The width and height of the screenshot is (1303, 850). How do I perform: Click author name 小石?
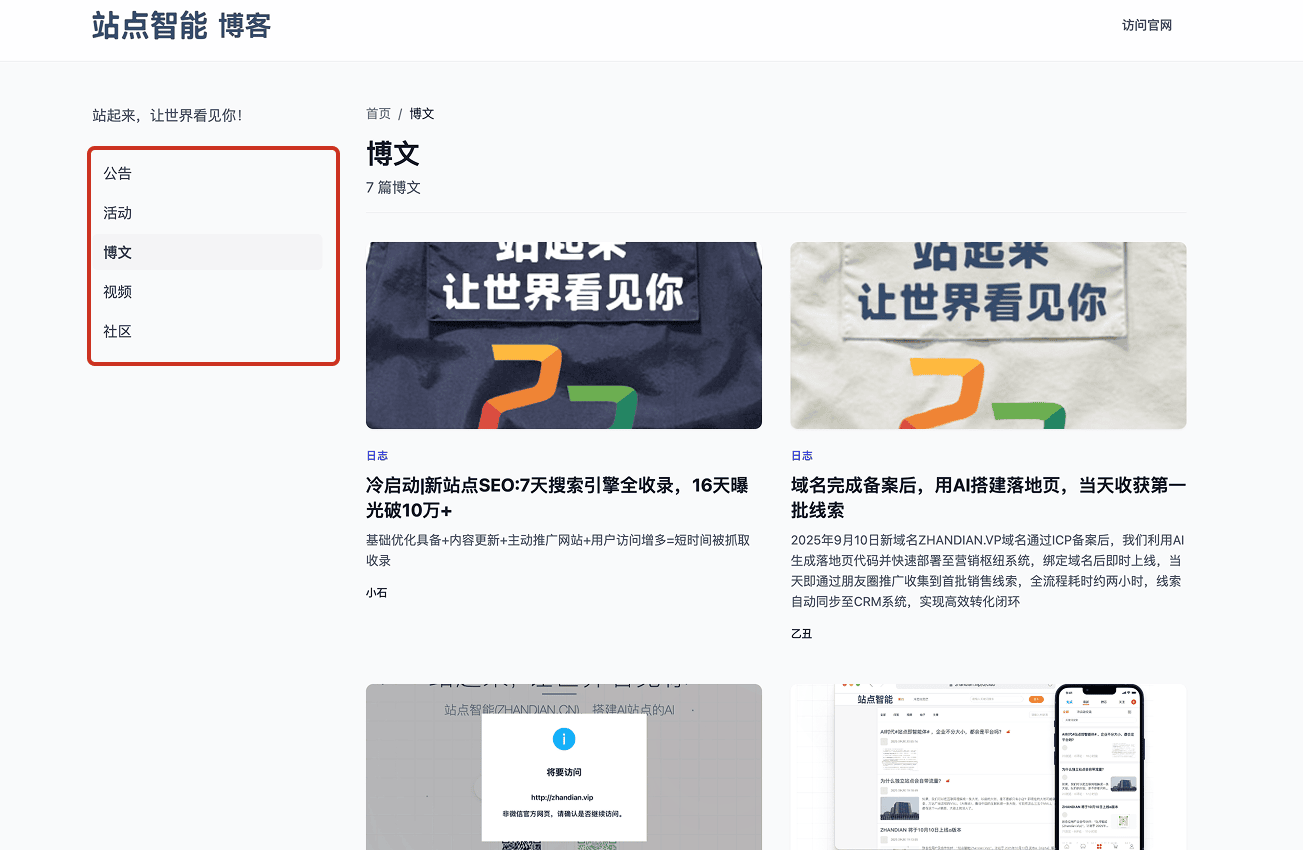(376, 593)
